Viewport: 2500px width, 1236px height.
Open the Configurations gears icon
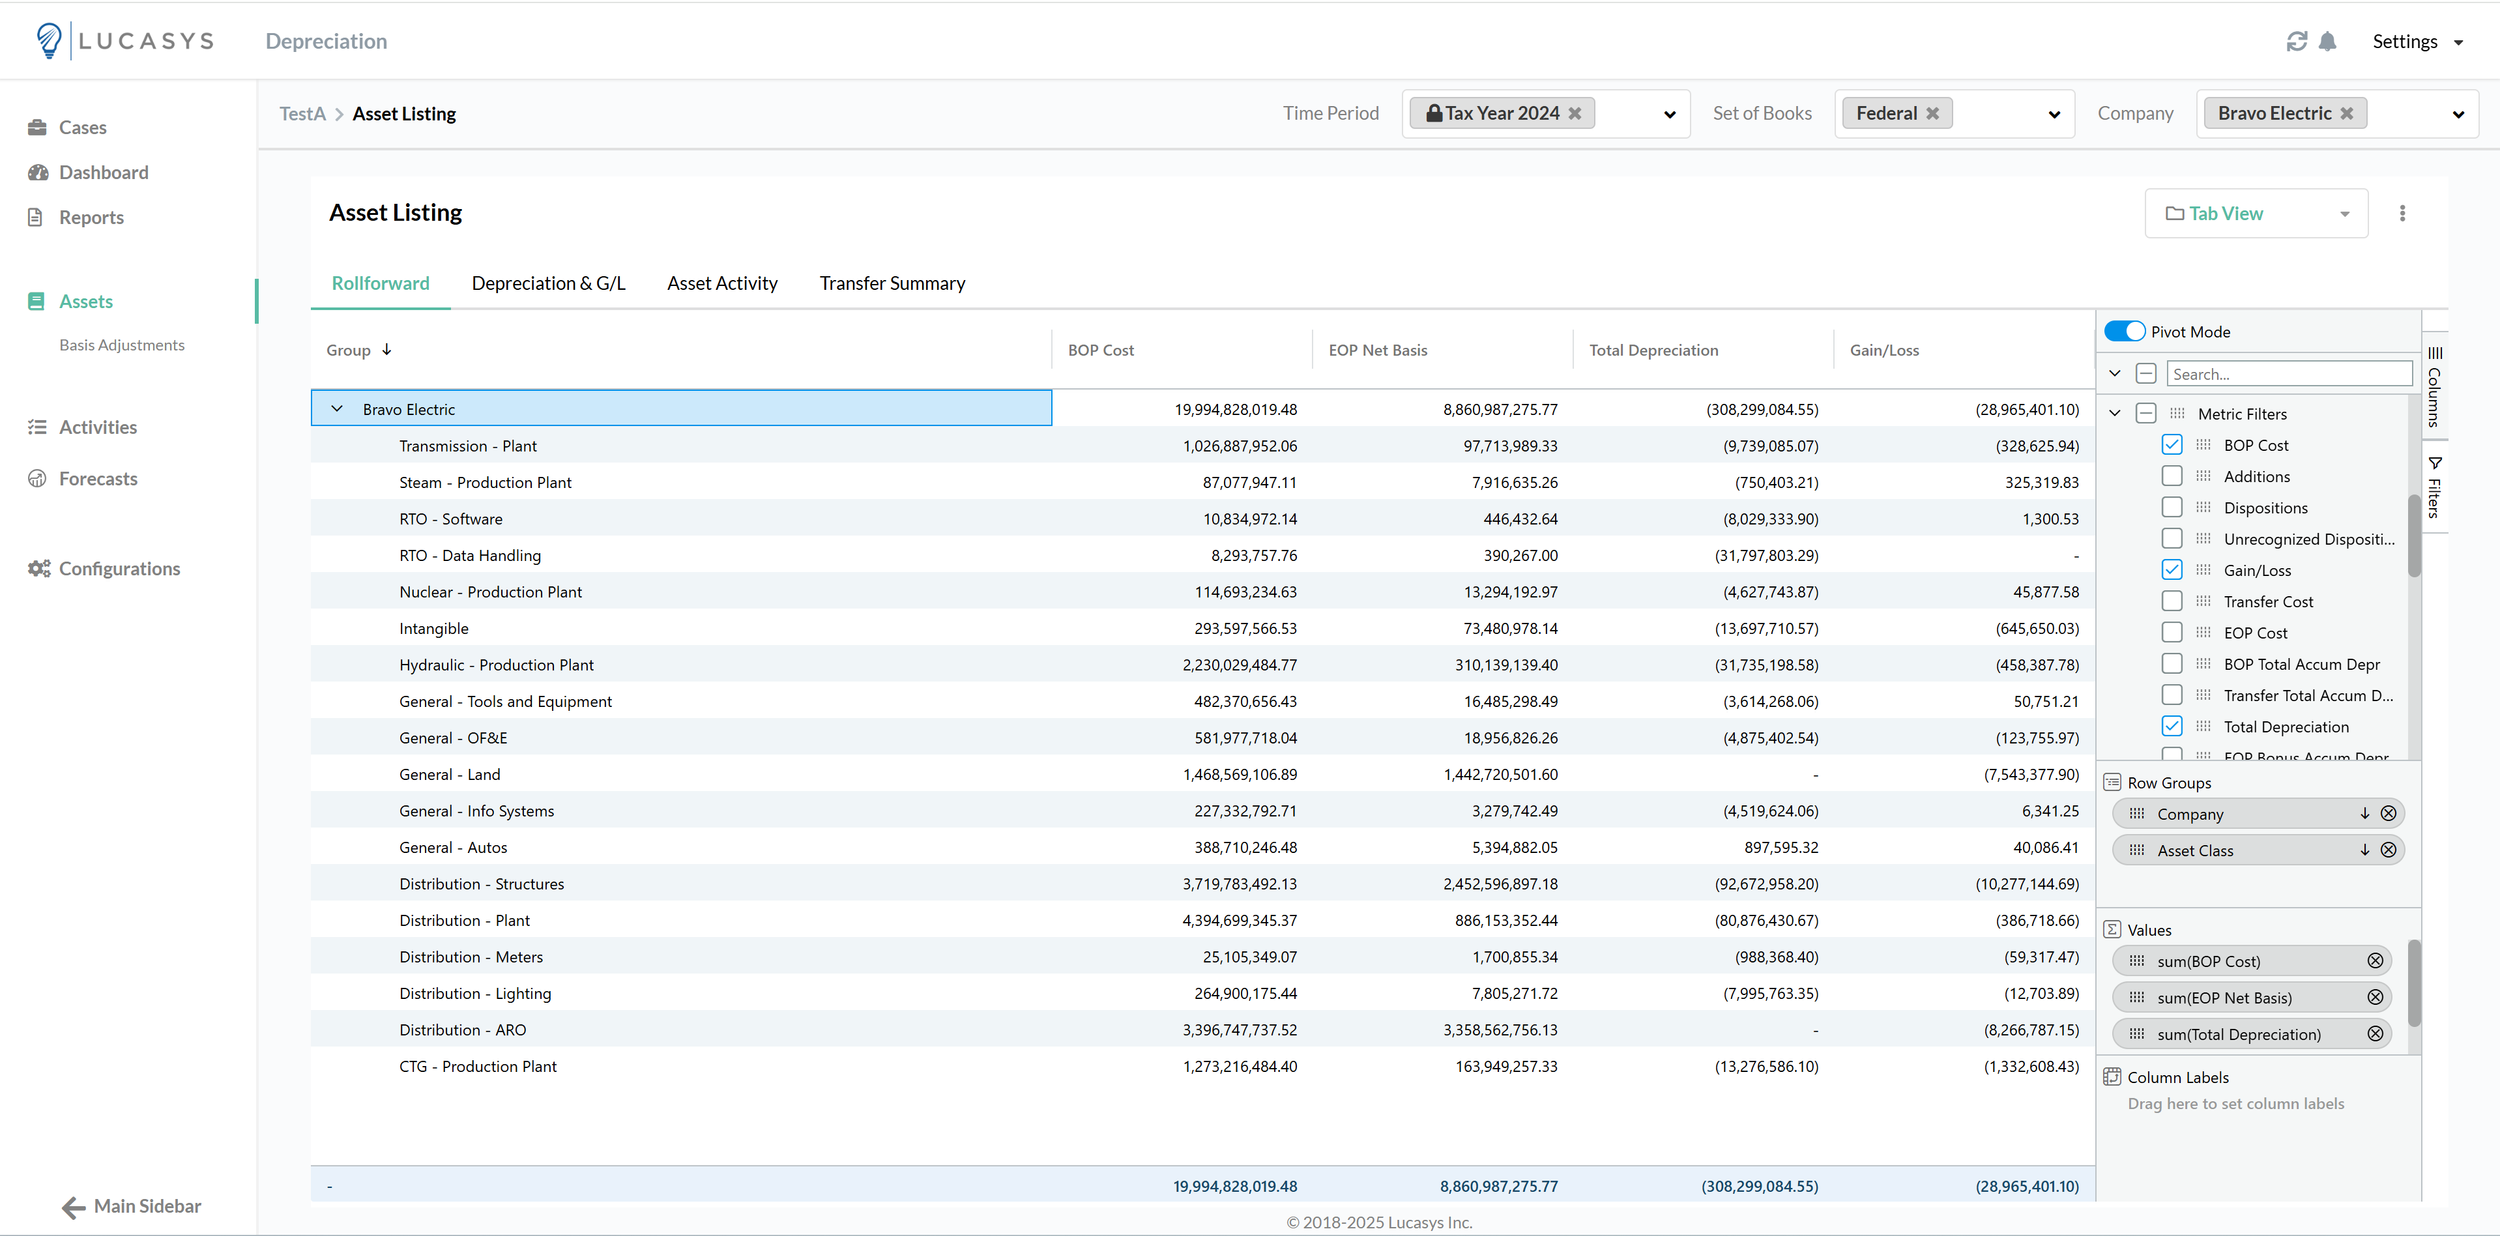click(38, 568)
